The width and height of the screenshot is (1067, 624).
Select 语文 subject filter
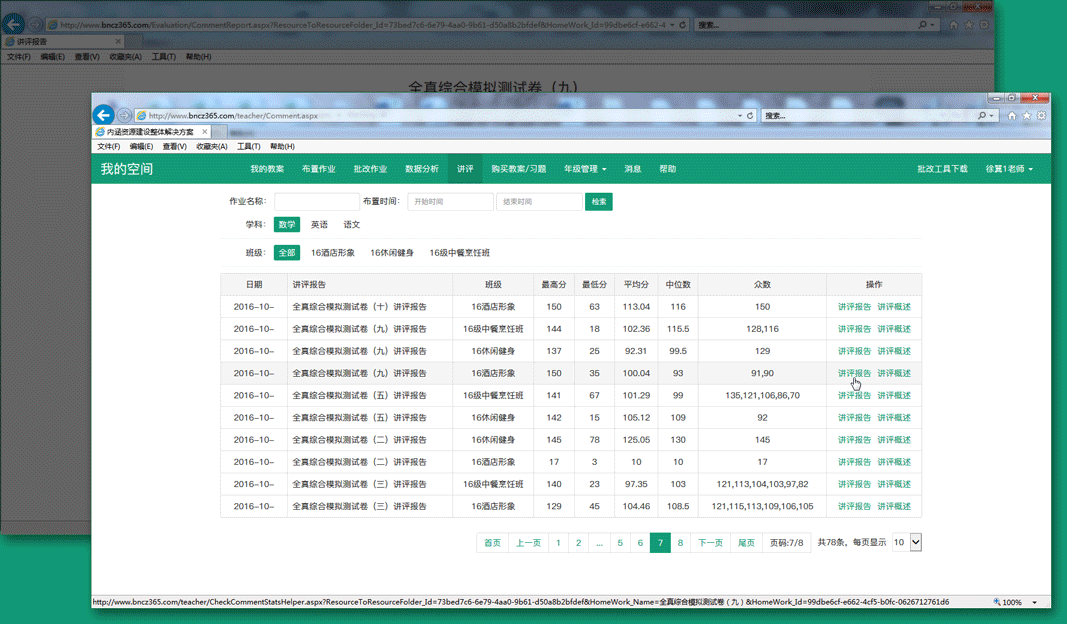pyautogui.click(x=352, y=225)
